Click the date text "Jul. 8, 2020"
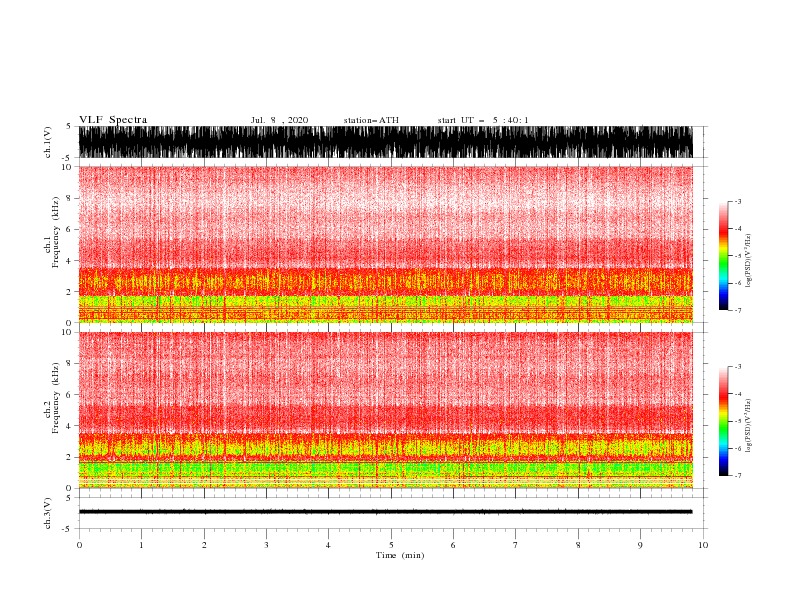The image size is (792, 612). [279, 120]
